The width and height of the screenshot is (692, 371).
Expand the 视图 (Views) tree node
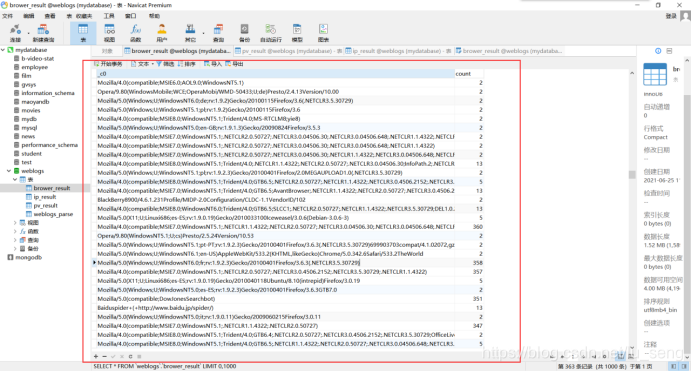[x=15, y=223]
